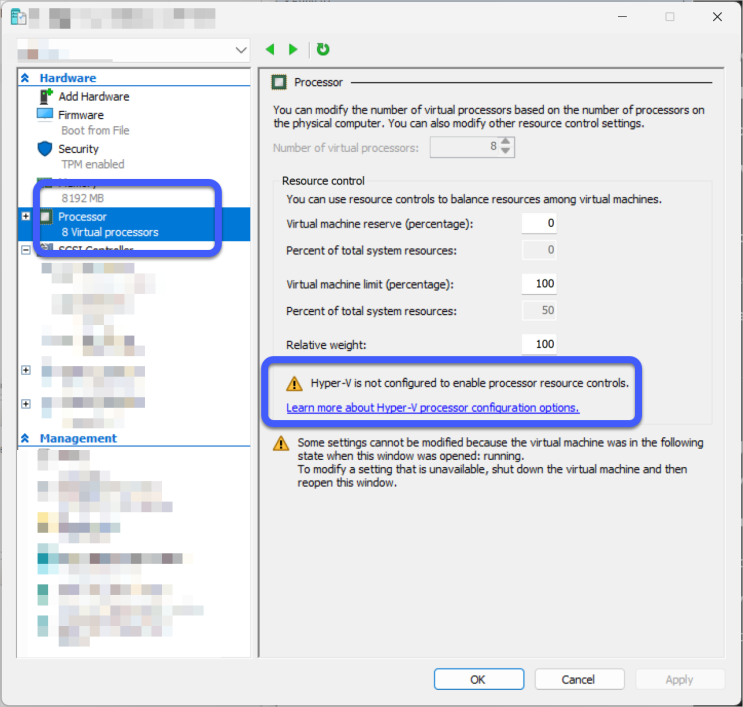The height and width of the screenshot is (707, 743).
Task: Click the settings cannot be modified warning icon
Action: 281,443
